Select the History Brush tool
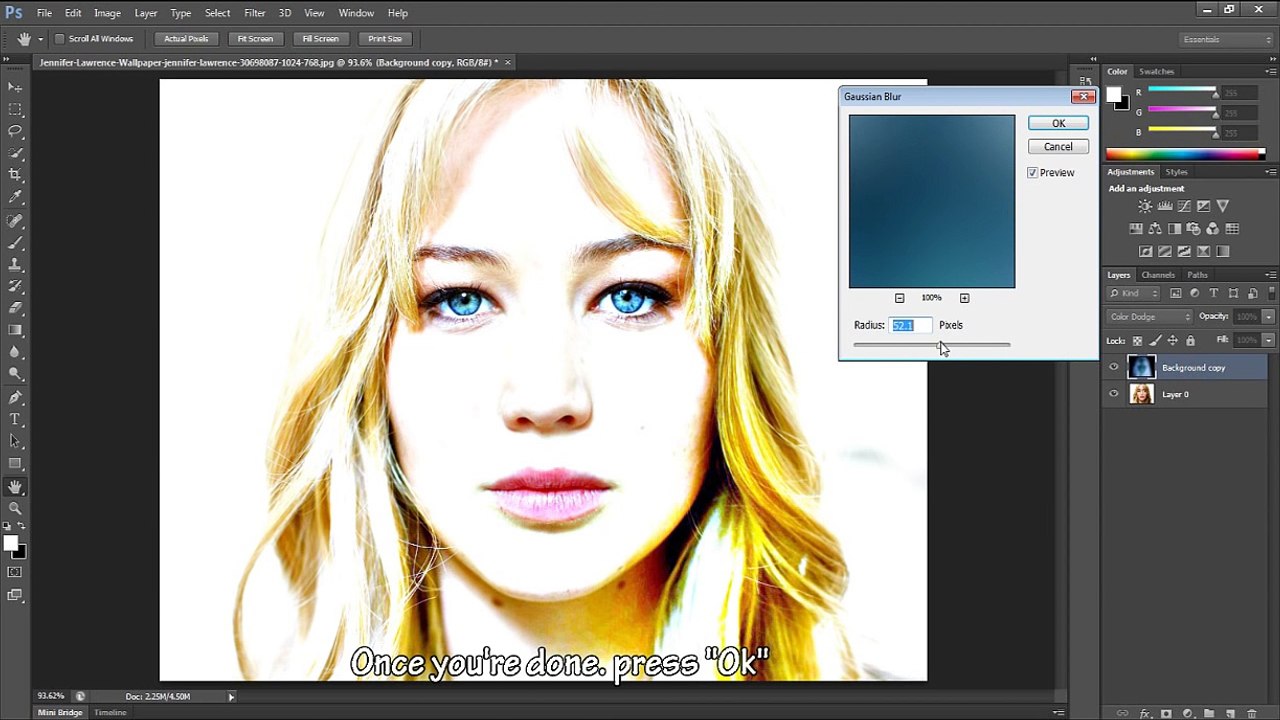1280x720 pixels. (15, 287)
